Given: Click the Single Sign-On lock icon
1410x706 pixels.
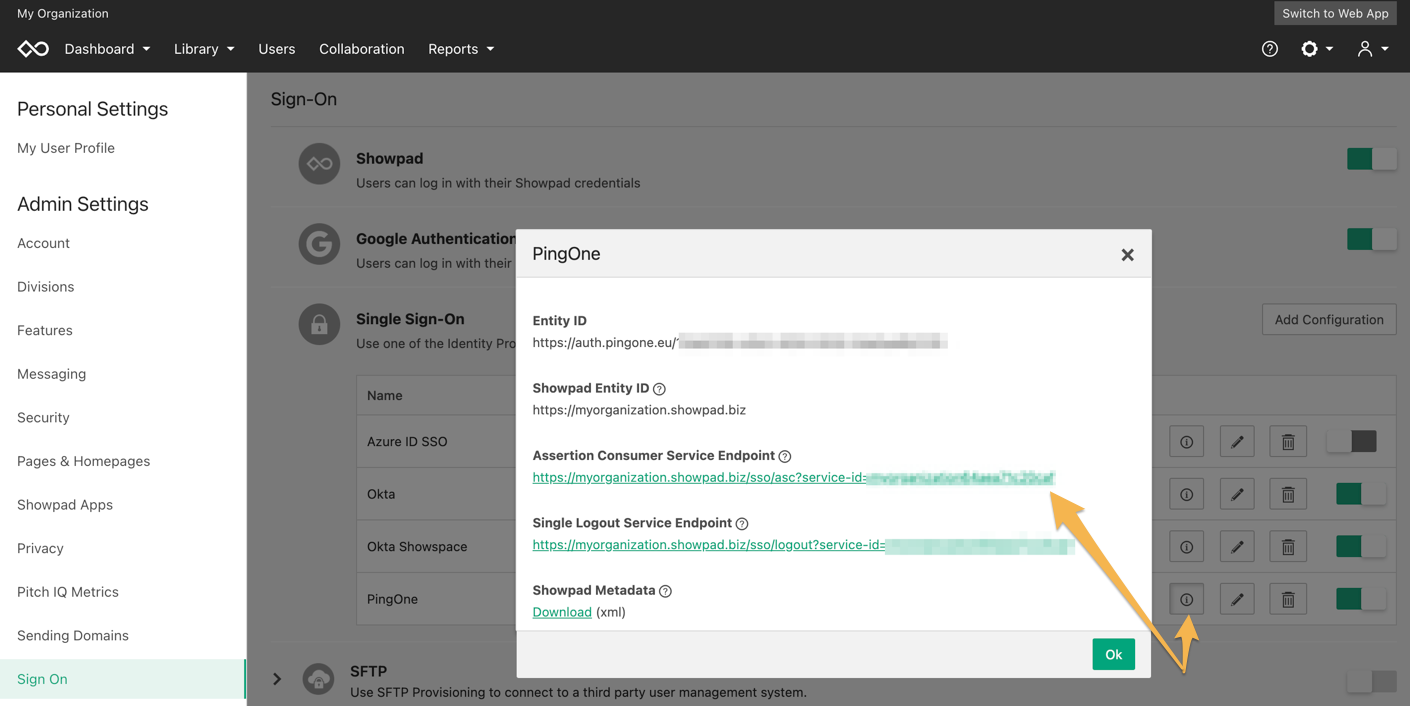Looking at the screenshot, I should coord(319,325).
